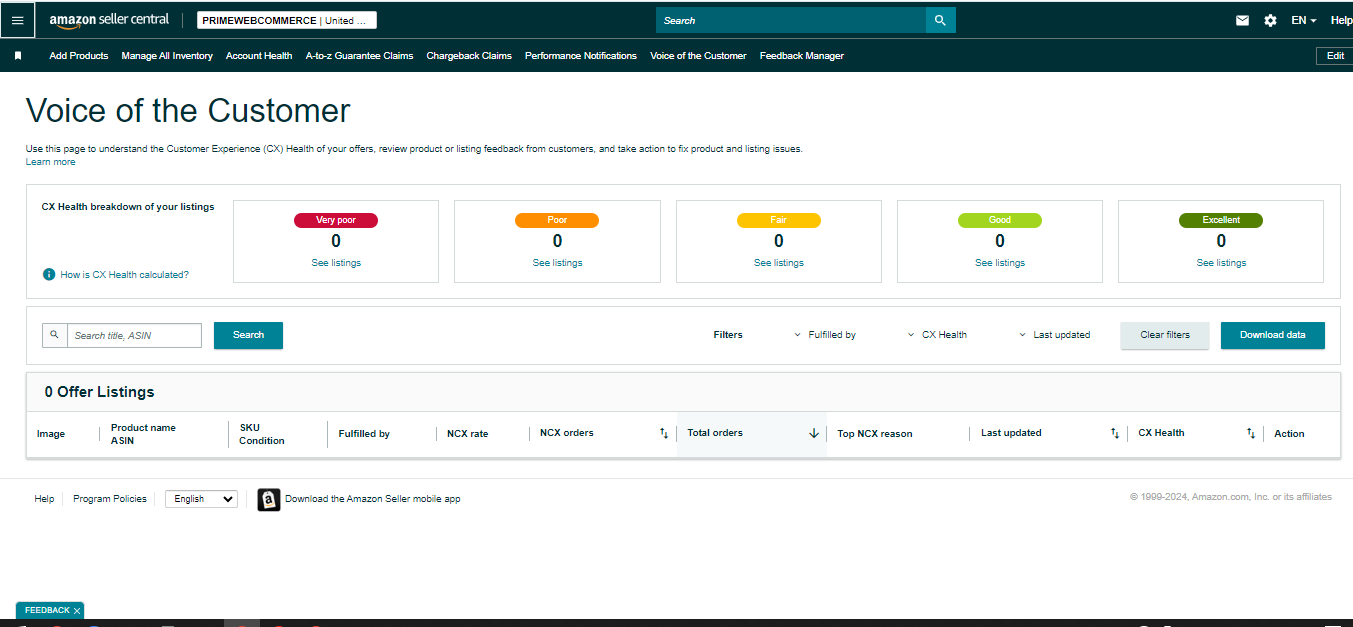Click the orange Poor badge
1353x627 pixels.
(557, 220)
